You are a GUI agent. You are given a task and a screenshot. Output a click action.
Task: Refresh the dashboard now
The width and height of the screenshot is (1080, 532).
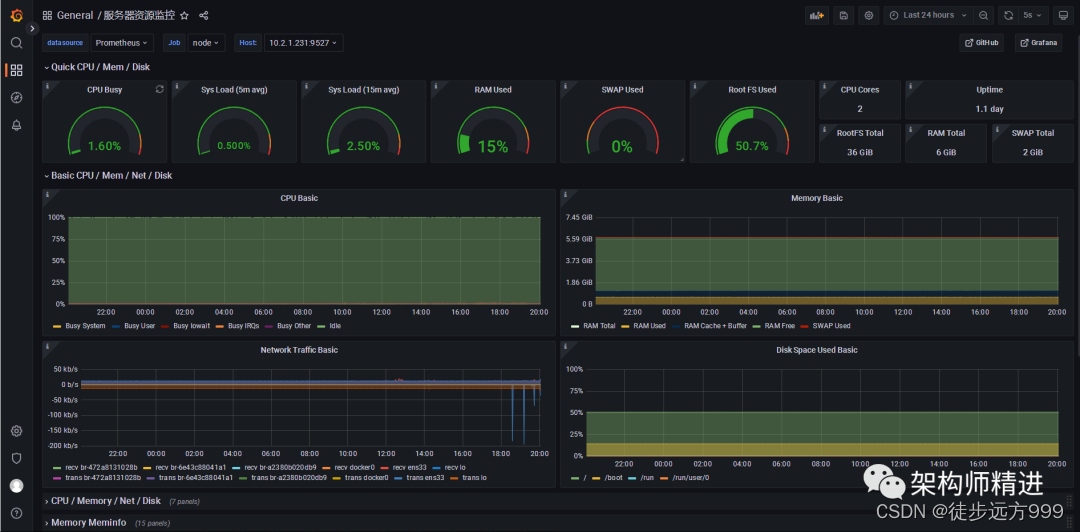pyautogui.click(x=1008, y=15)
